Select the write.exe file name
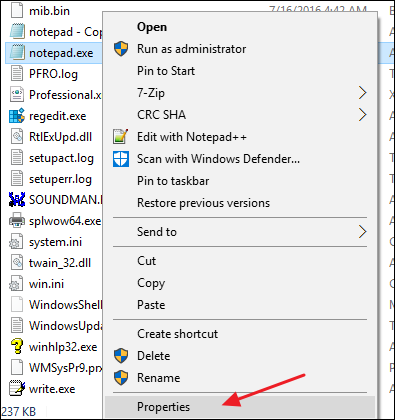This screenshot has height=420, width=395. (x=52, y=389)
